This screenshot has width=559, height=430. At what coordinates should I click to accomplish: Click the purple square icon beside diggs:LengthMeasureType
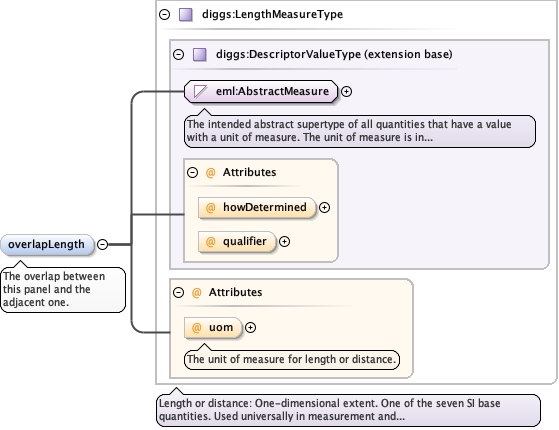point(185,15)
